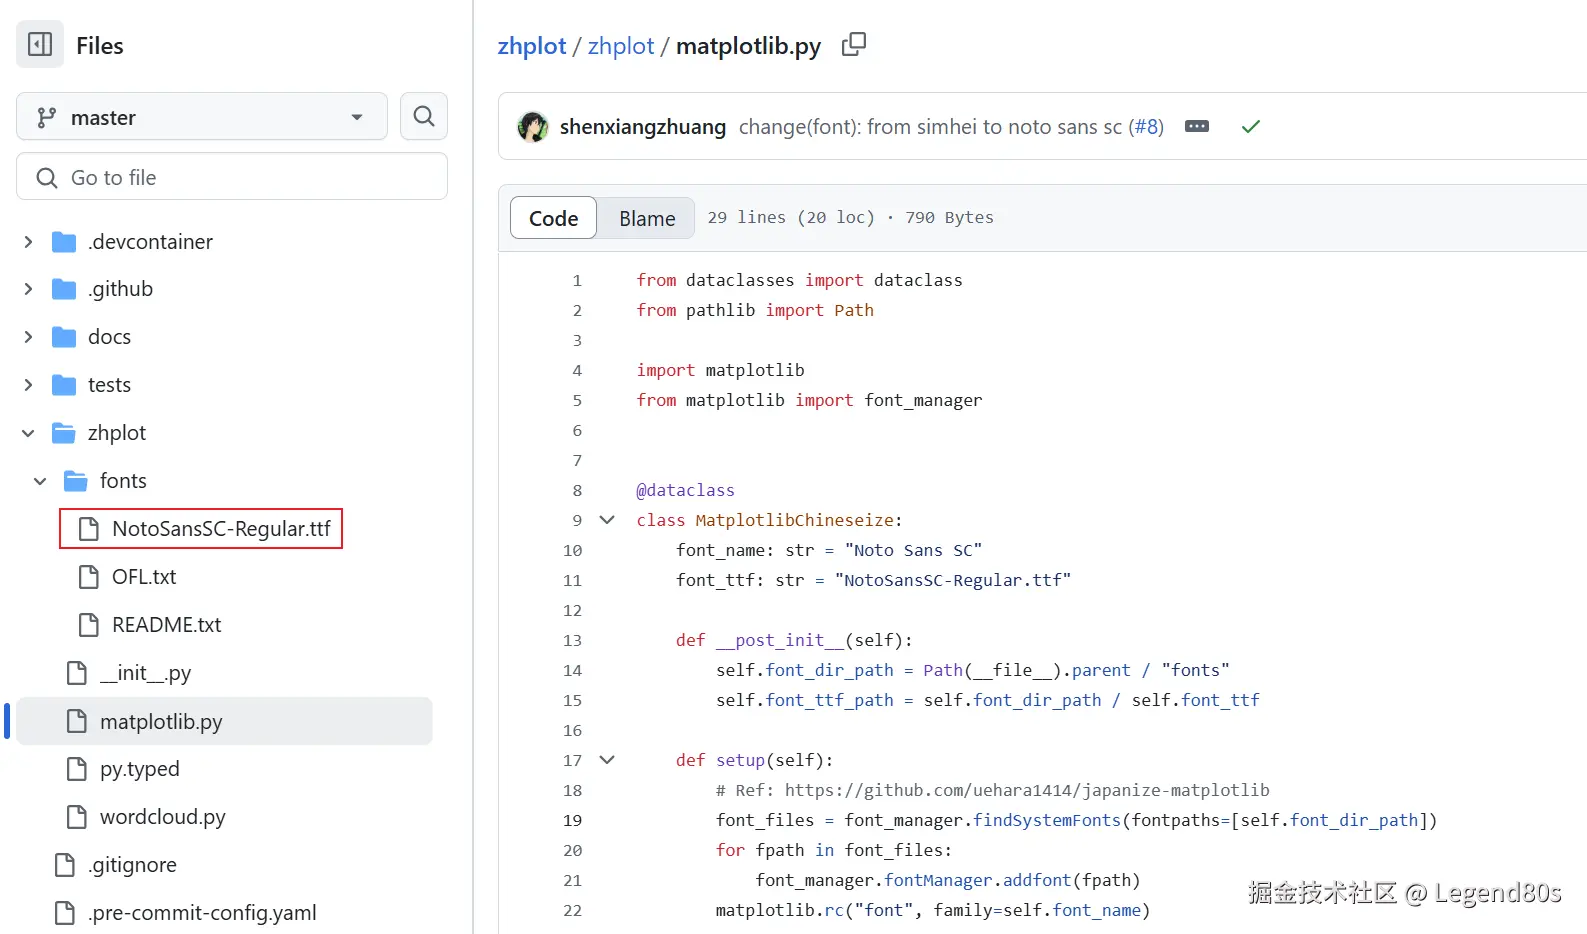Click the NotoSansSC-Regular.ttf file icon

point(89,529)
